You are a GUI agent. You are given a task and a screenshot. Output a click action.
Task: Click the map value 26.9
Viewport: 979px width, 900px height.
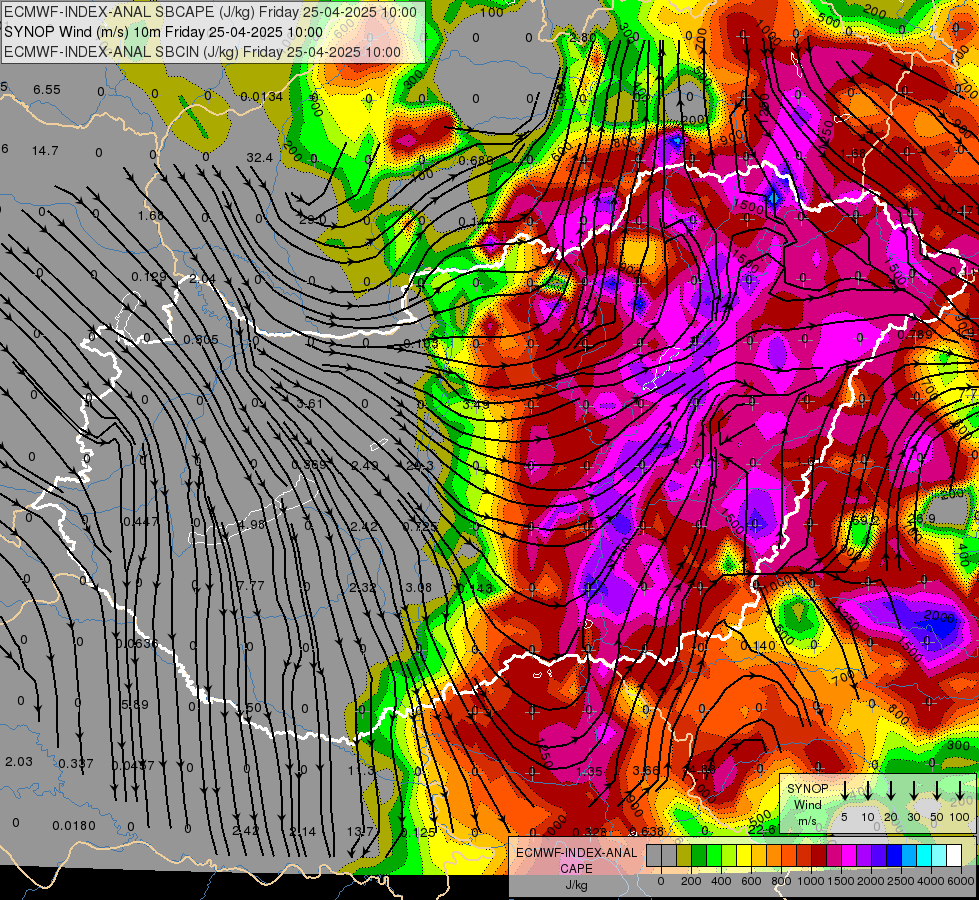921,518
